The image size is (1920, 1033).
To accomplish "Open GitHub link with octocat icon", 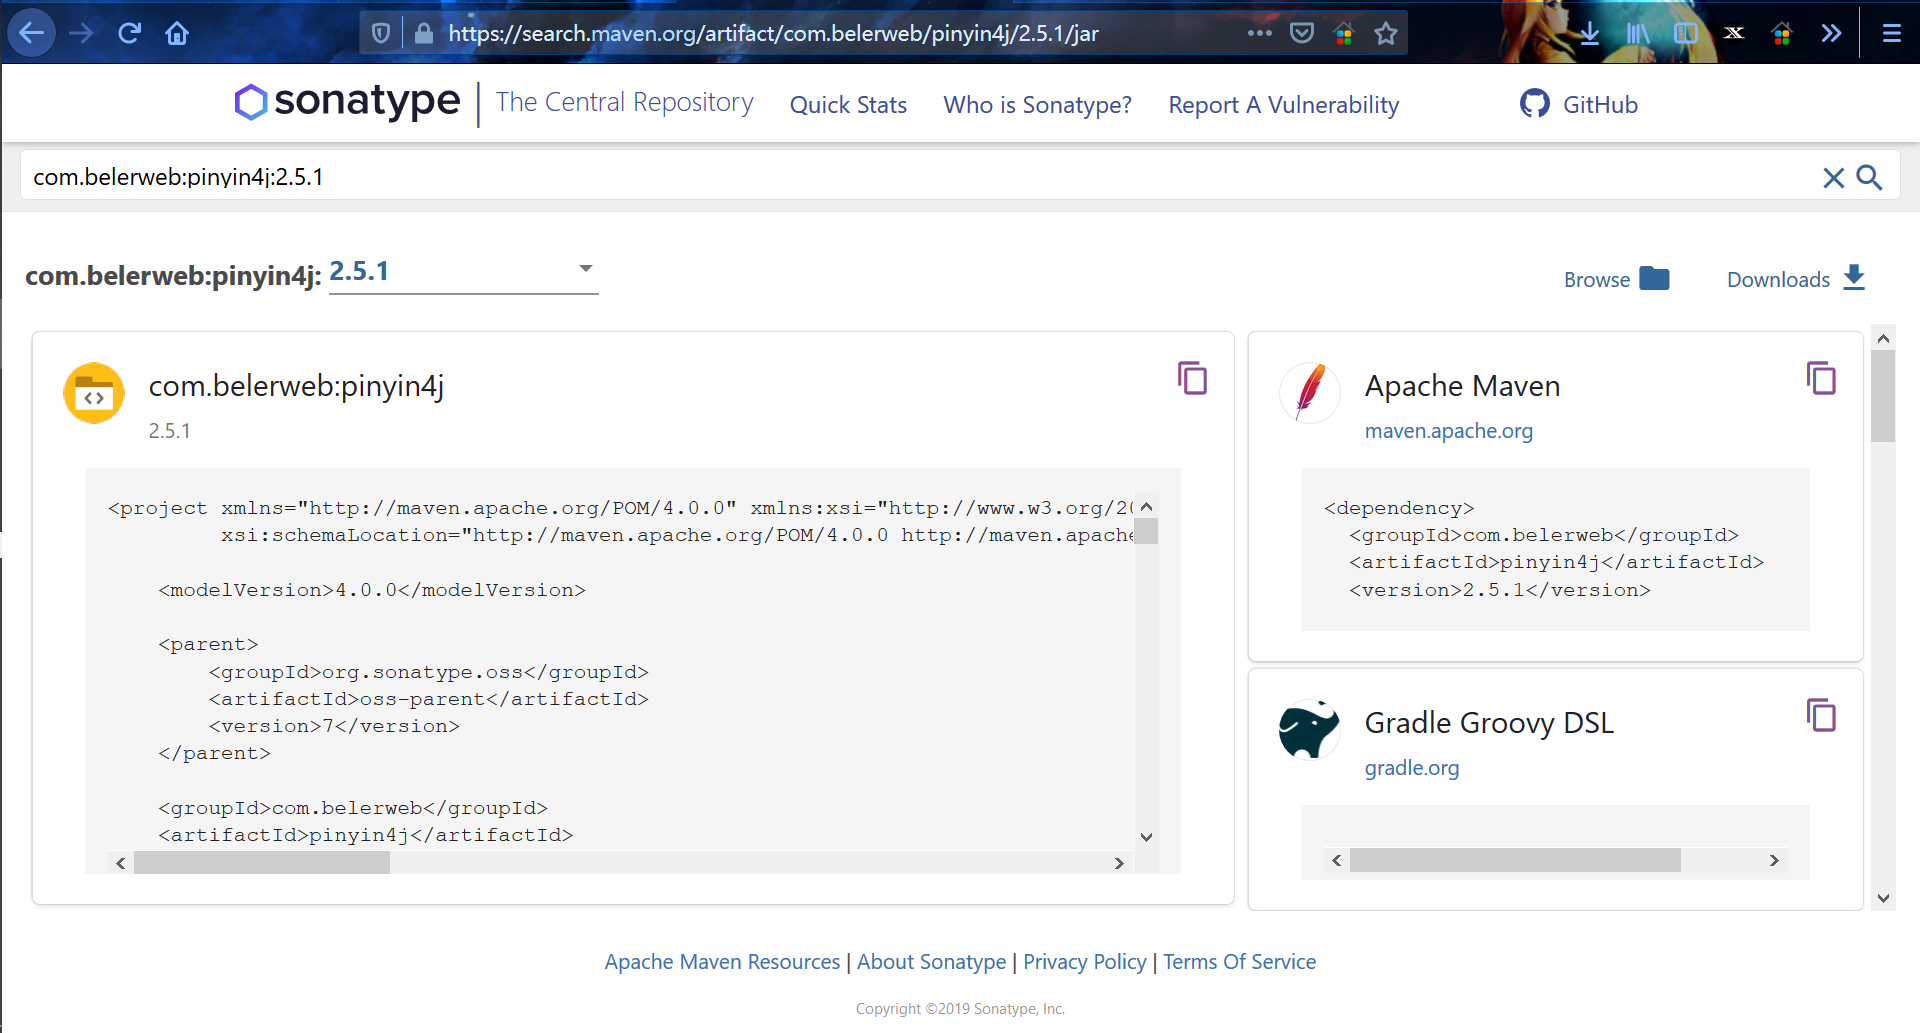I will pyautogui.click(x=1578, y=104).
